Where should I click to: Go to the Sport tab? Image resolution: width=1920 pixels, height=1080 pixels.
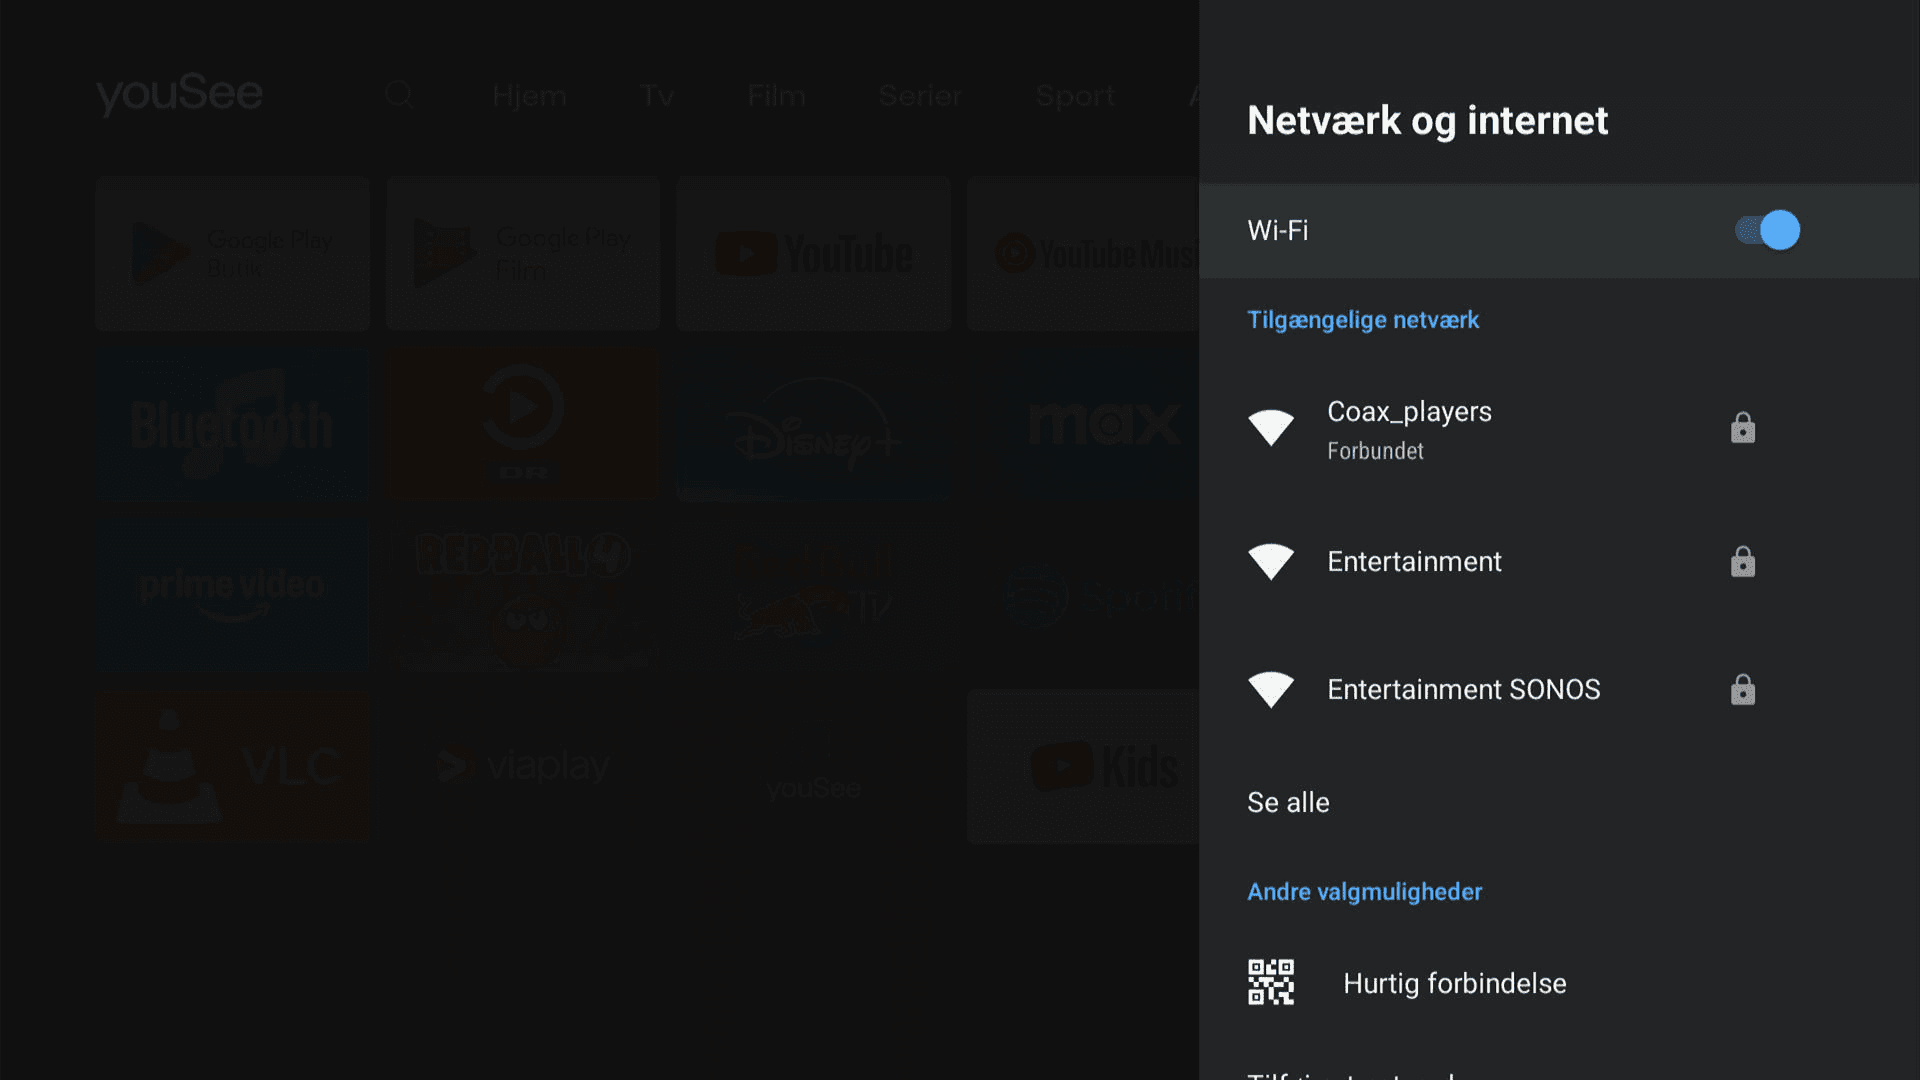point(1074,96)
